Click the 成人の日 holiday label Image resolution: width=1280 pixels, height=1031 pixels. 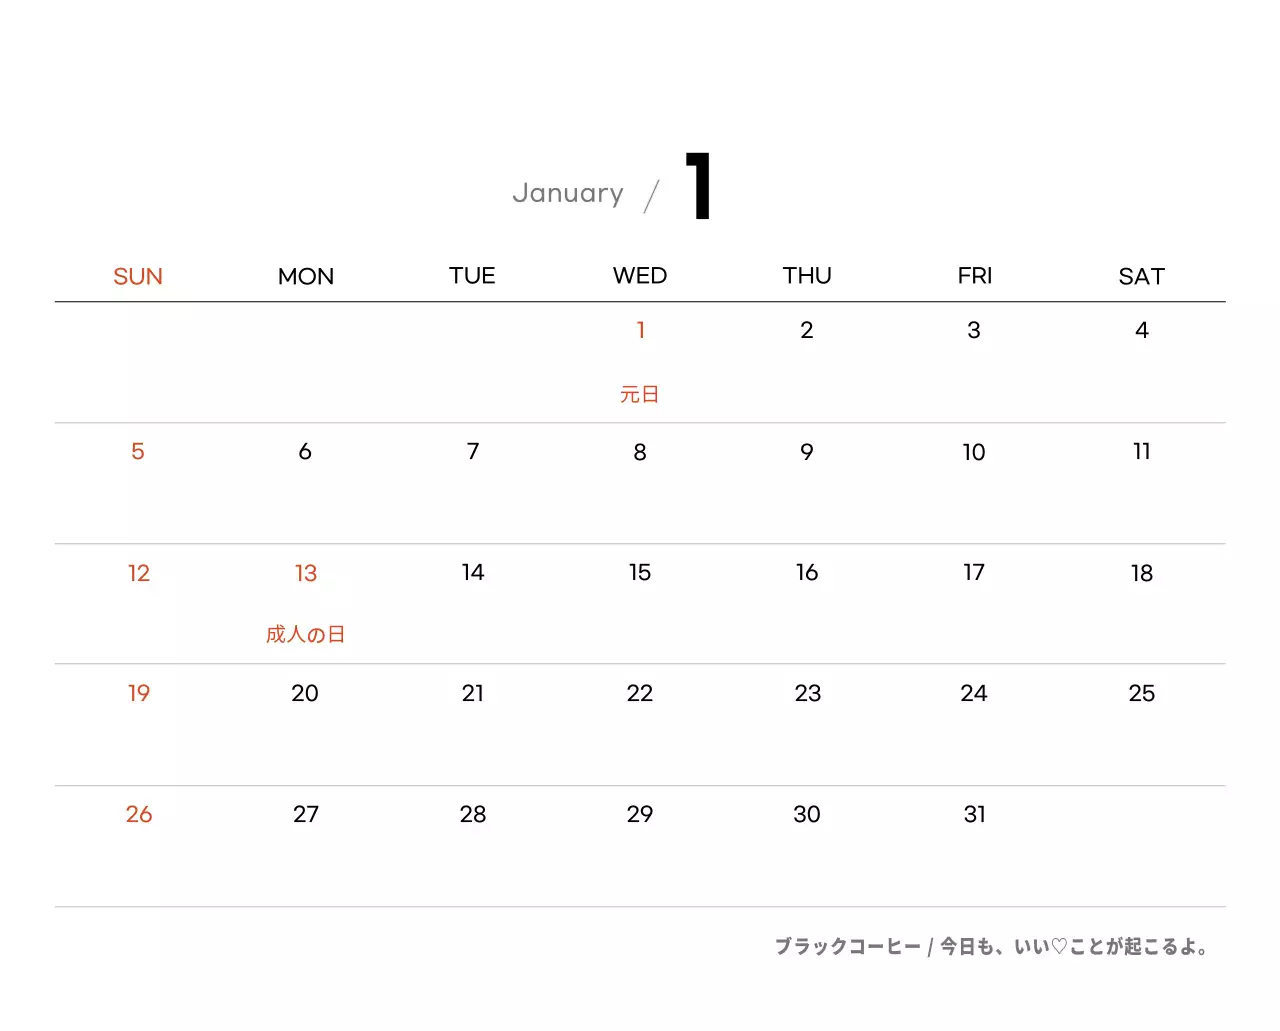click(x=305, y=635)
